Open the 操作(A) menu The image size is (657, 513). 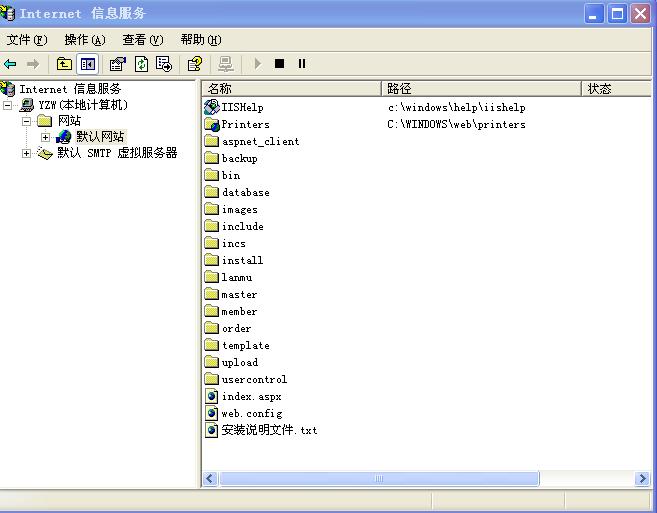[84, 40]
